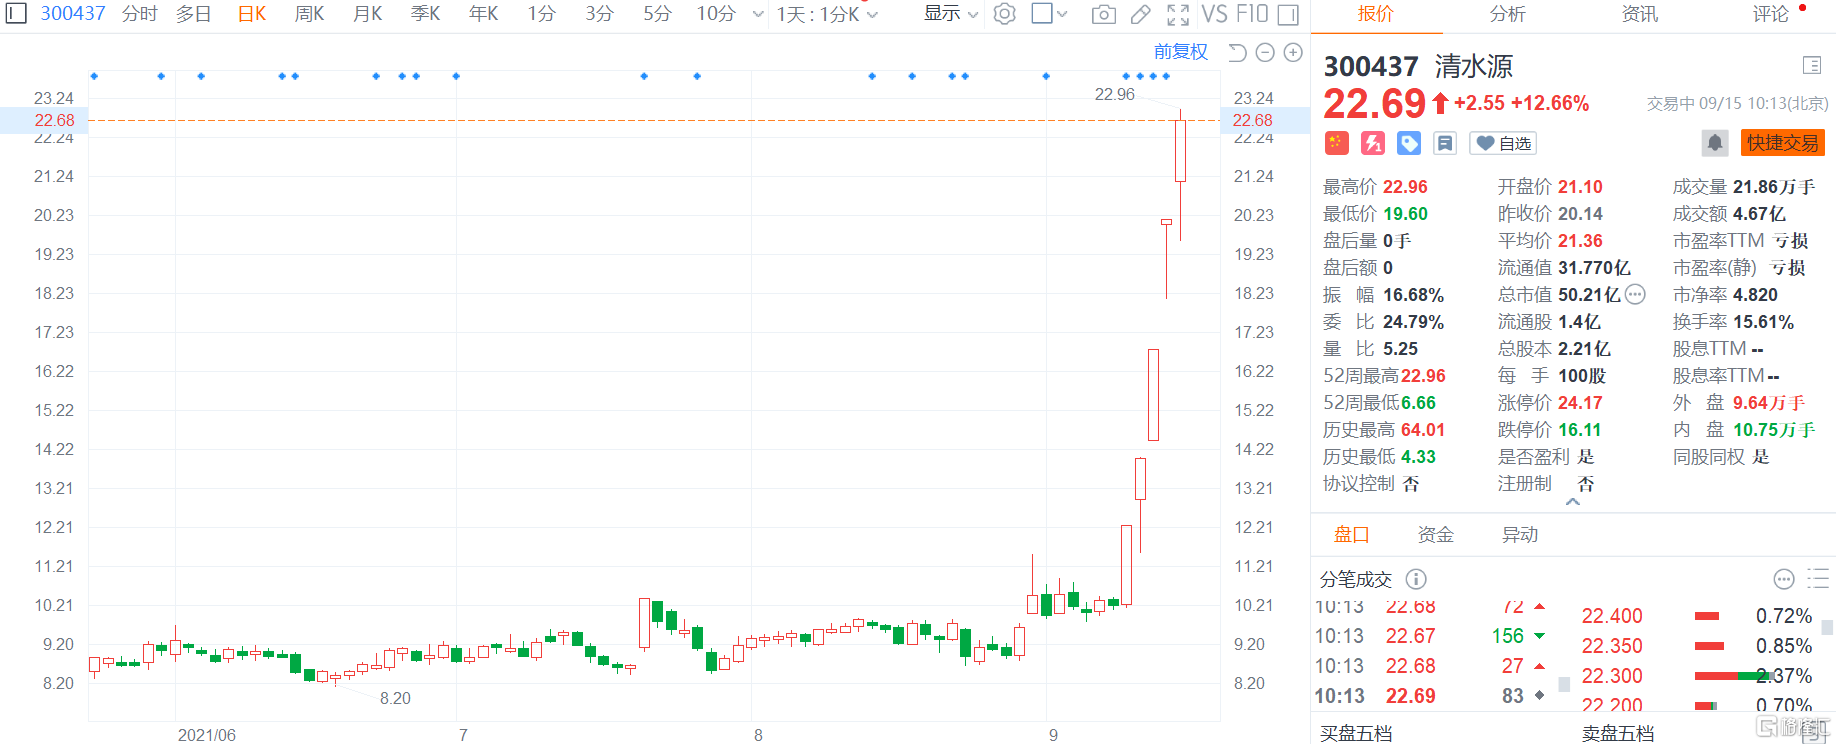Collapse the quote details panel chevron
1837x744 pixels.
pyautogui.click(x=1573, y=502)
